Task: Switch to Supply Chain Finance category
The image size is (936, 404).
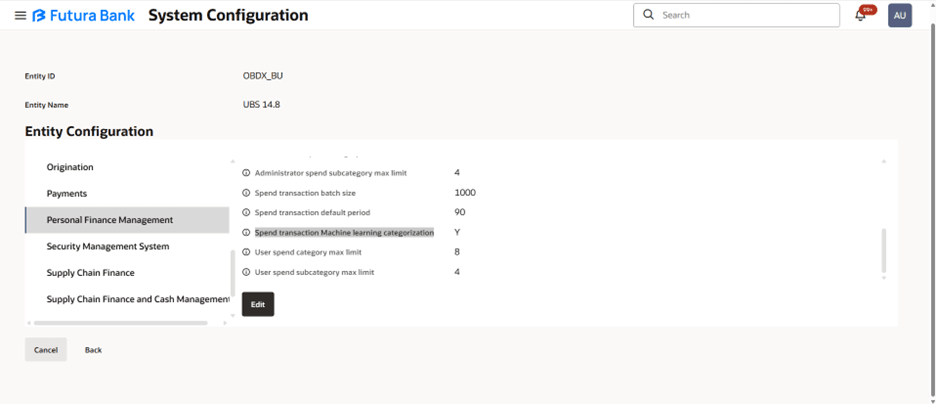Action: click(90, 272)
